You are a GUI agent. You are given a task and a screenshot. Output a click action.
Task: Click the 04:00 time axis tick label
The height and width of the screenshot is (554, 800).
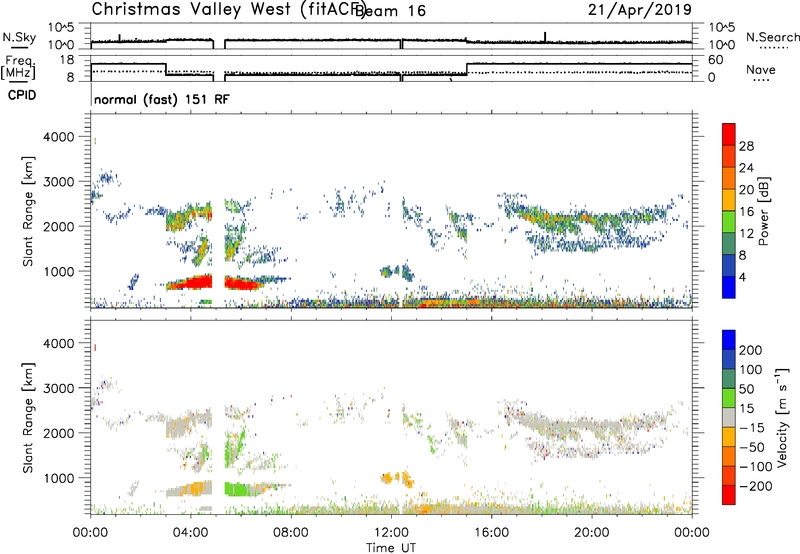pyautogui.click(x=191, y=533)
